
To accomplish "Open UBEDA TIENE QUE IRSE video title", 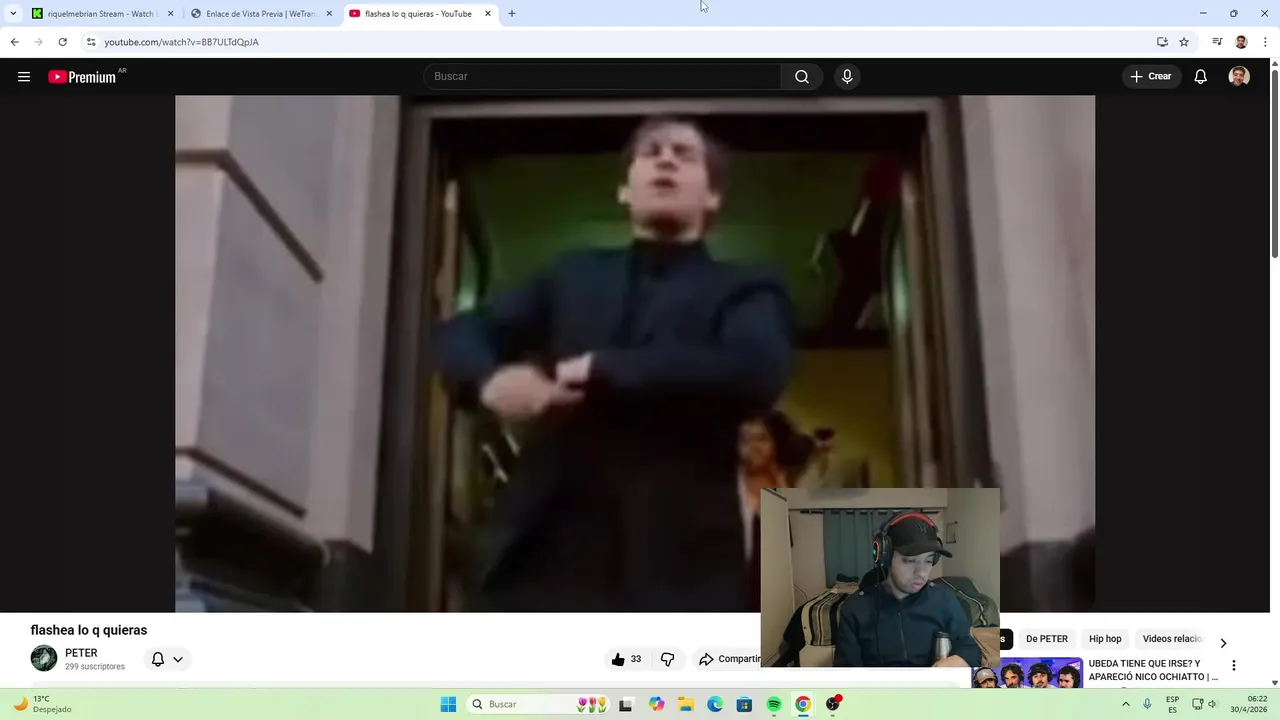I will (x=1153, y=670).
